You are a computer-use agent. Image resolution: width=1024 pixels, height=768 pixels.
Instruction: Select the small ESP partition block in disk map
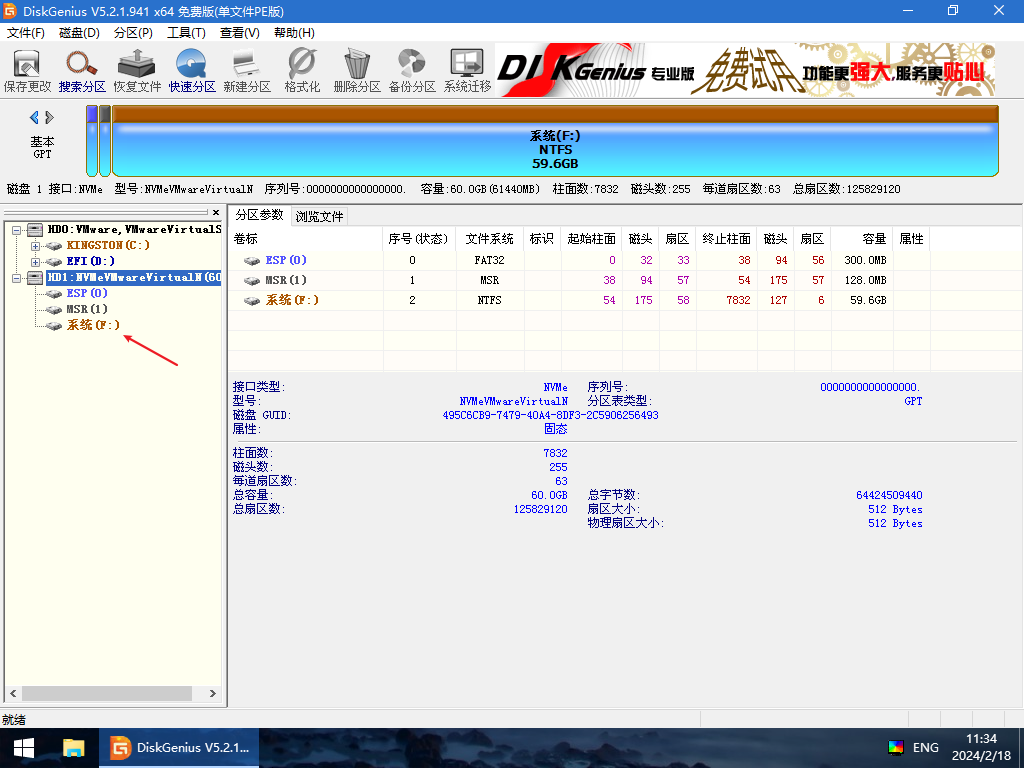[x=92, y=141]
